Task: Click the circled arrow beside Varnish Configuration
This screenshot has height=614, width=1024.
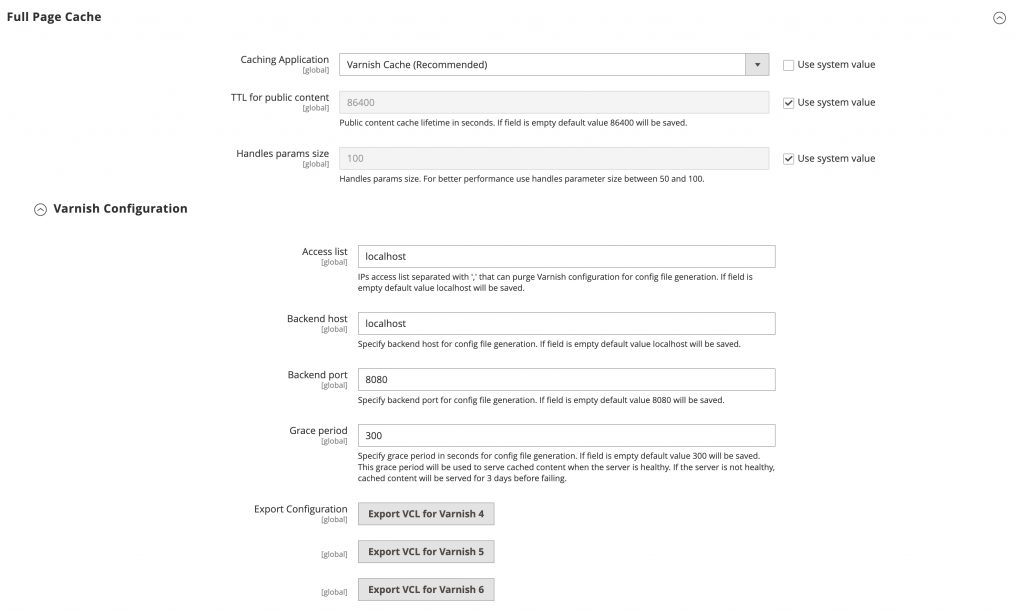Action: point(40,209)
